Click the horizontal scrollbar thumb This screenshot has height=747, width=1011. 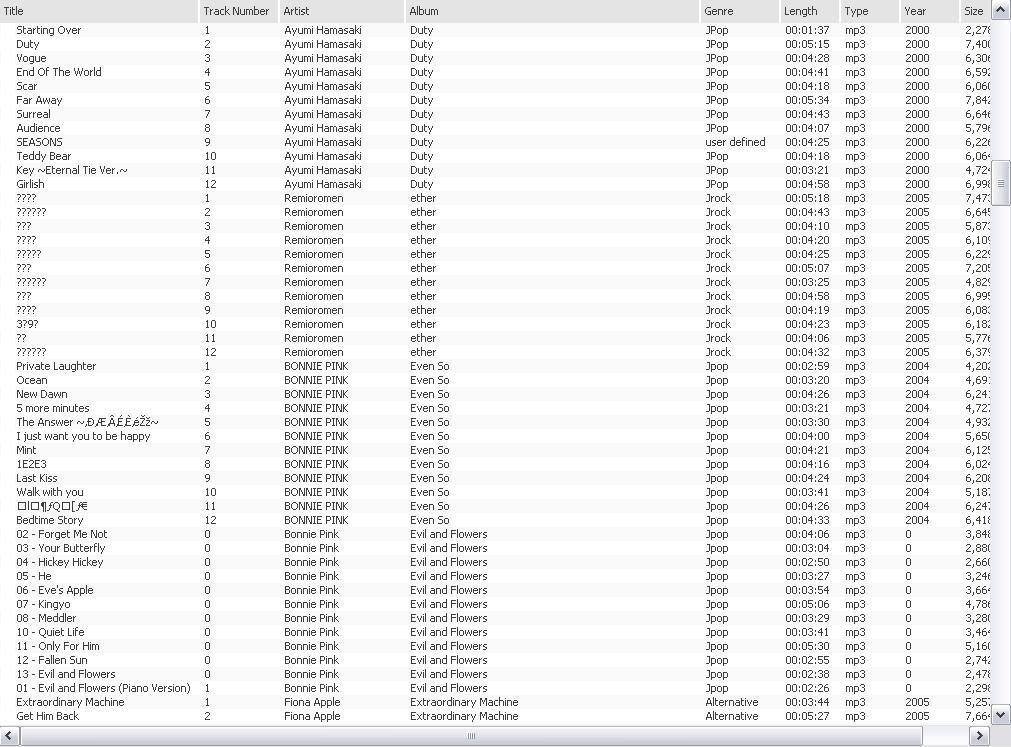click(471, 735)
